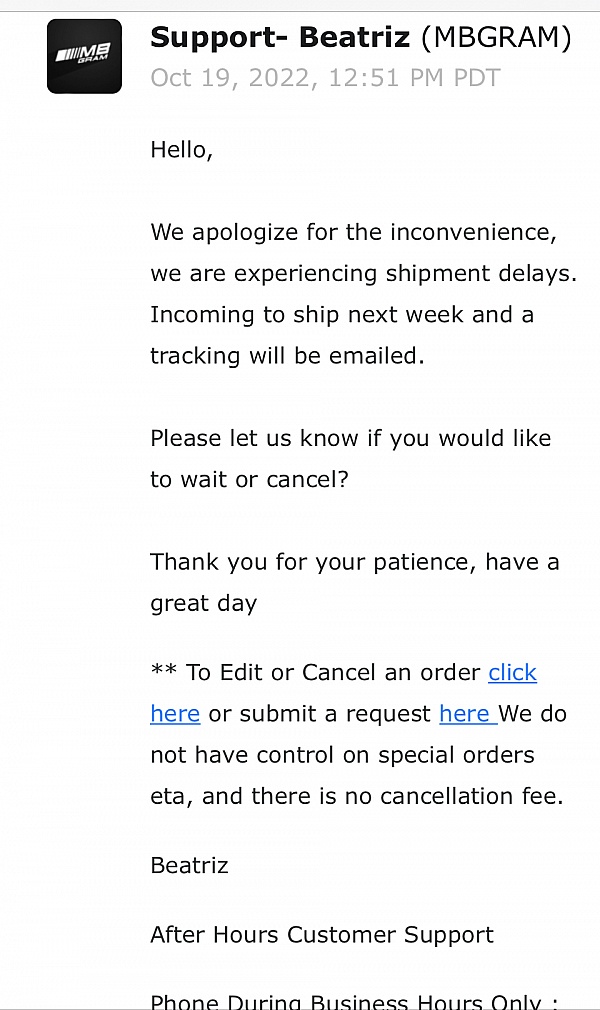Click the "Beatriz" signature name

[189, 865]
